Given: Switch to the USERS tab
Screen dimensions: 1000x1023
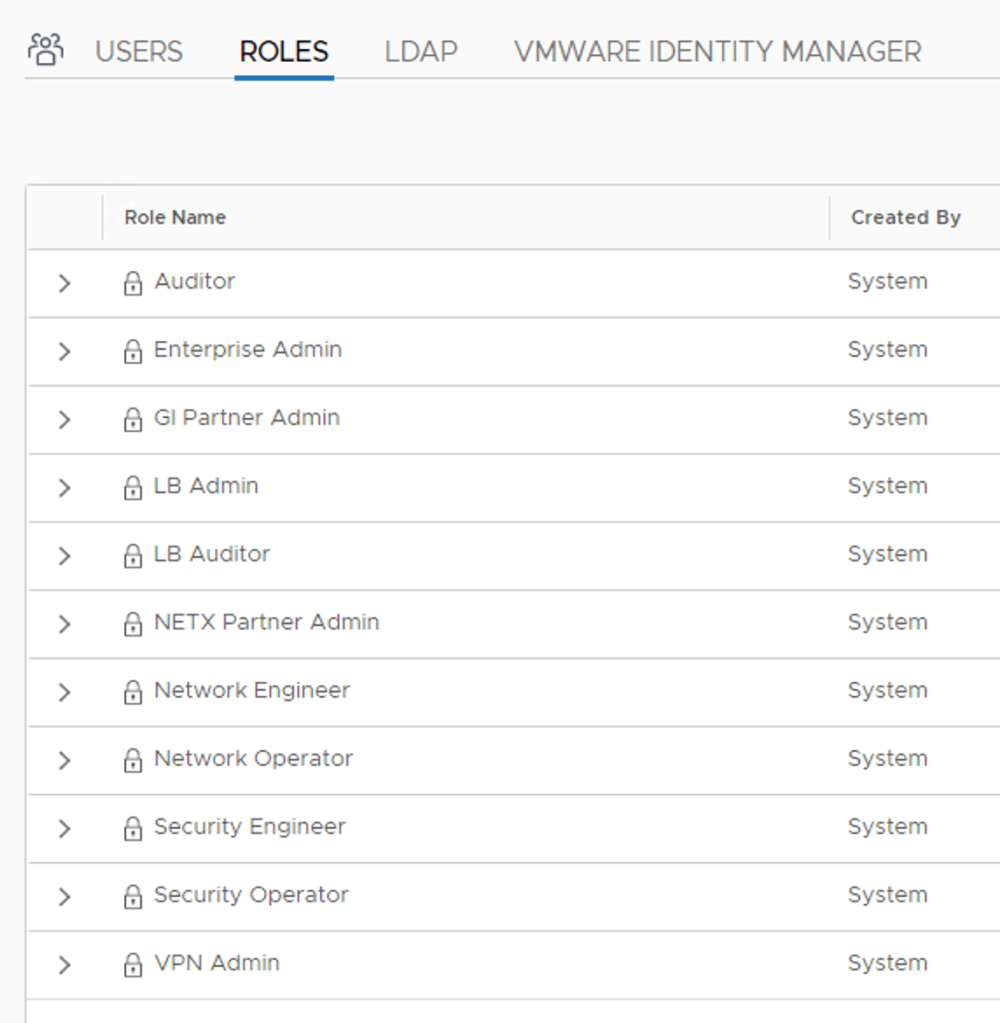Looking at the screenshot, I should pyautogui.click(x=138, y=51).
